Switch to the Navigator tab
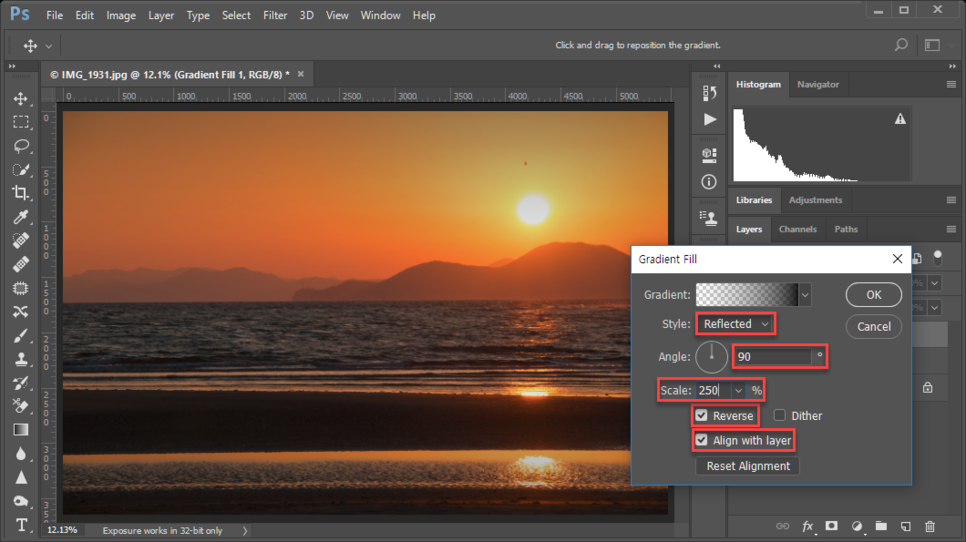Screen dimensions: 966x542 pos(818,84)
